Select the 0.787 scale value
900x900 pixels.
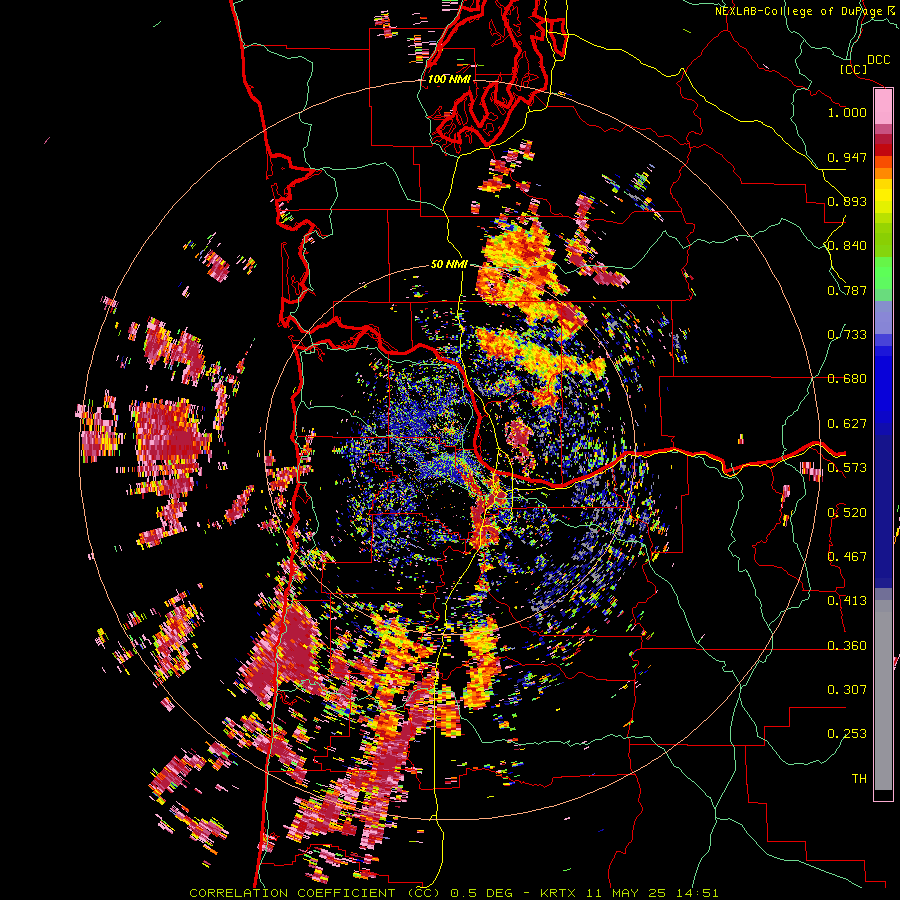point(847,290)
